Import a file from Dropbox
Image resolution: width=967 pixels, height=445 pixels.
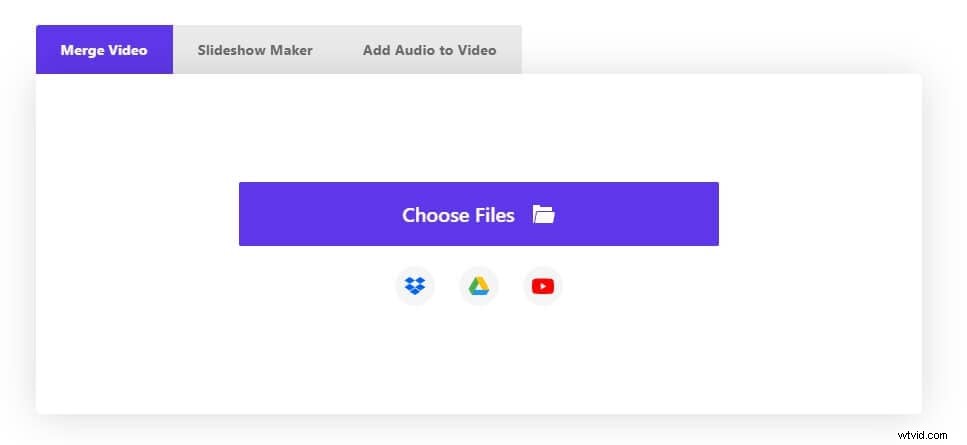coord(415,286)
